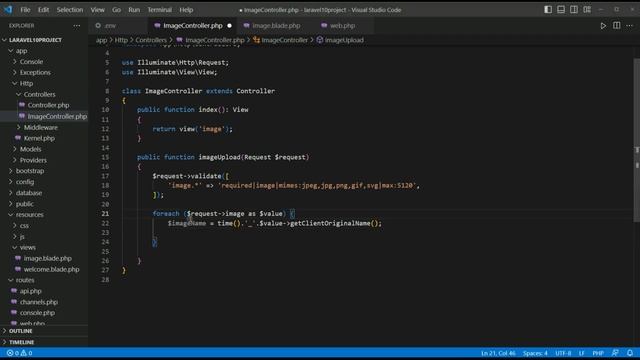Open the Run menu
640x360 pixels.
click(134, 10)
